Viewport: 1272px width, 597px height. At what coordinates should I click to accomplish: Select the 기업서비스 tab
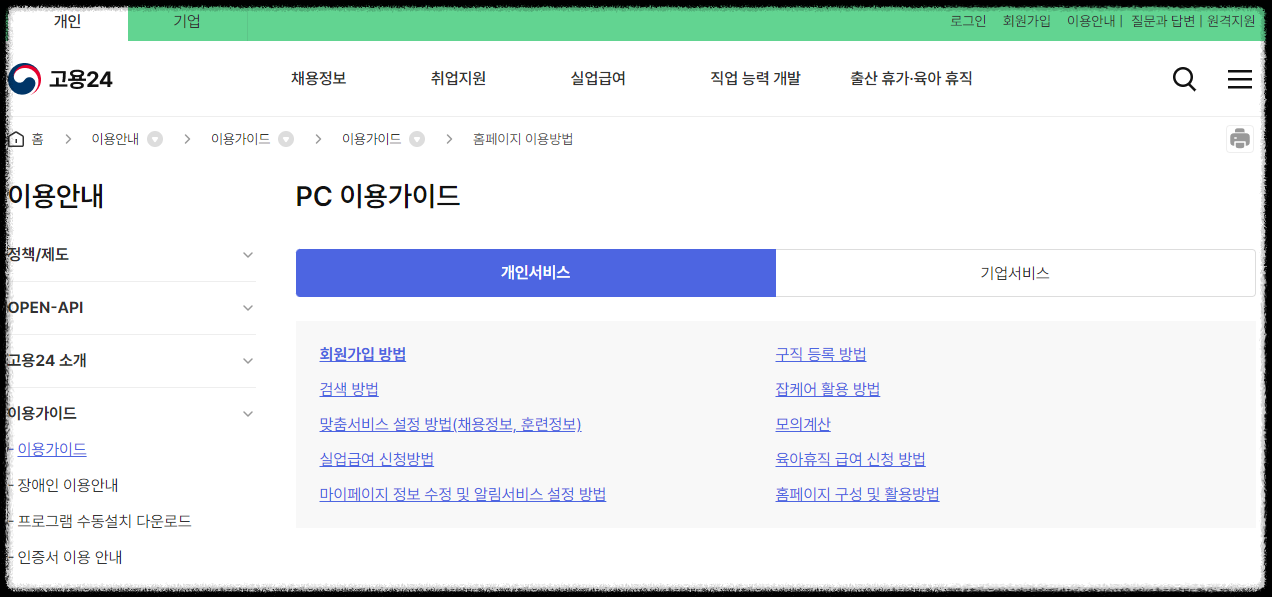point(1015,273)
